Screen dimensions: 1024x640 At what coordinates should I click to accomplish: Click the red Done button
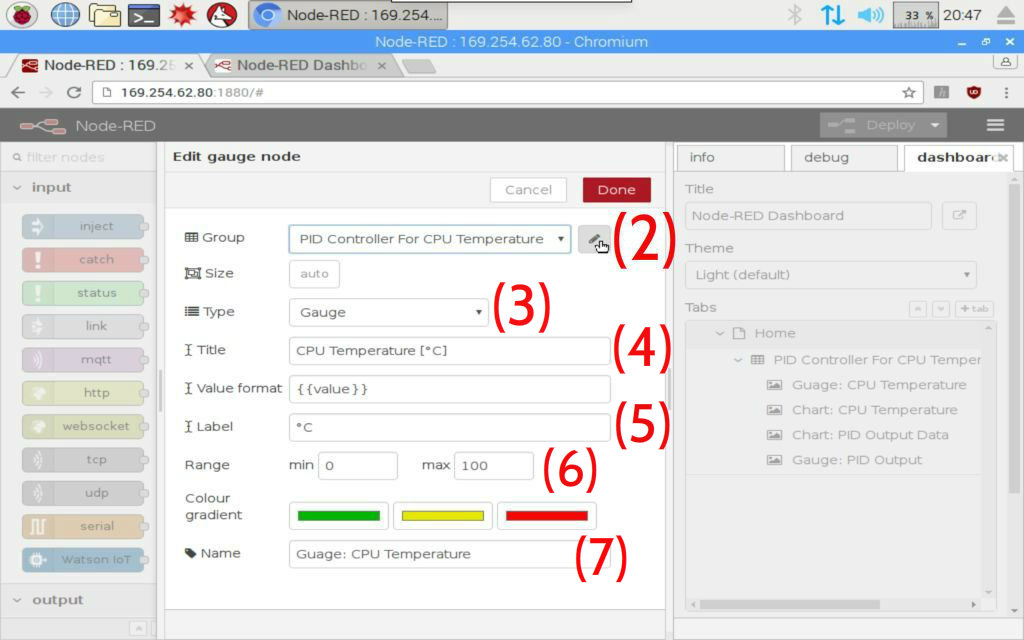(x=616, y=190)
